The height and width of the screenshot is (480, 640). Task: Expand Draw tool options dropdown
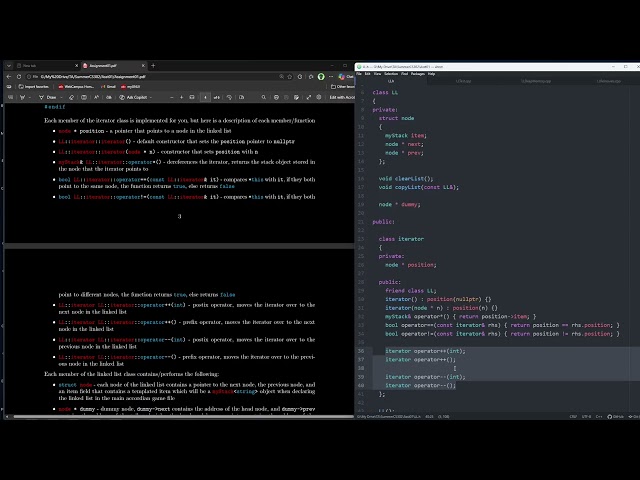(61, 97)
